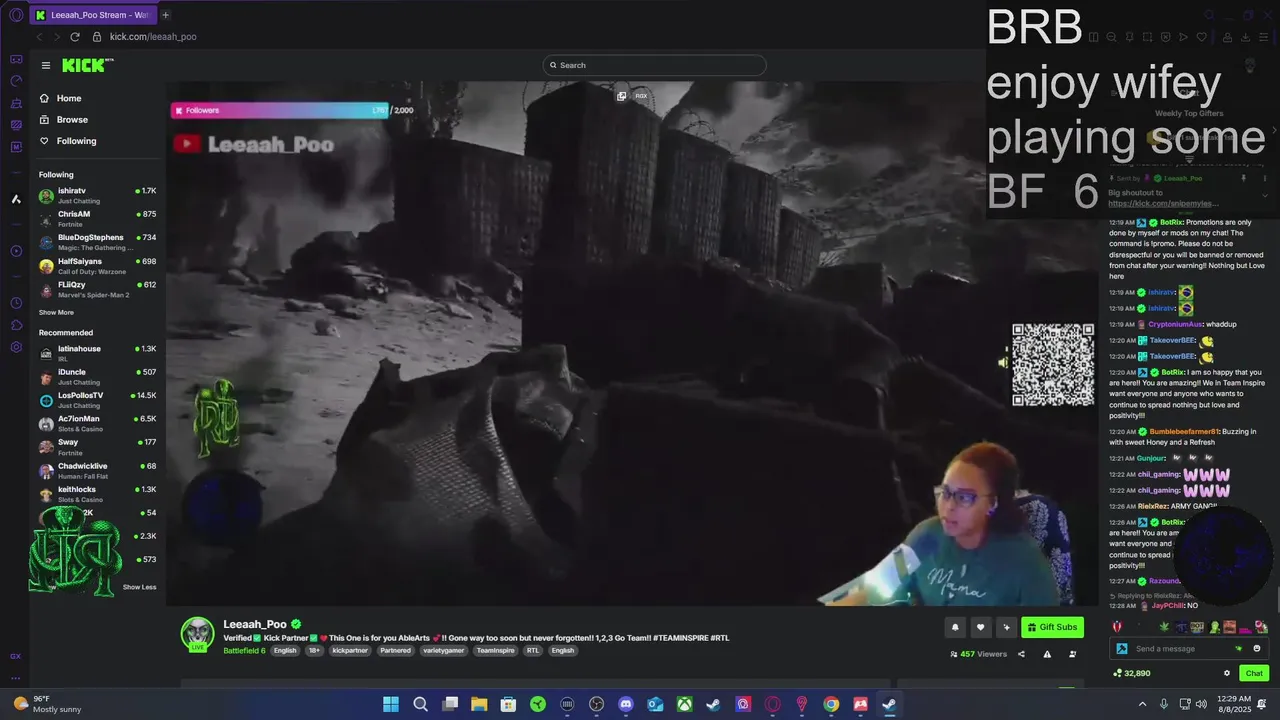Click the share stream icon
Screen dimensions: 1280x720
[1021, 654]
